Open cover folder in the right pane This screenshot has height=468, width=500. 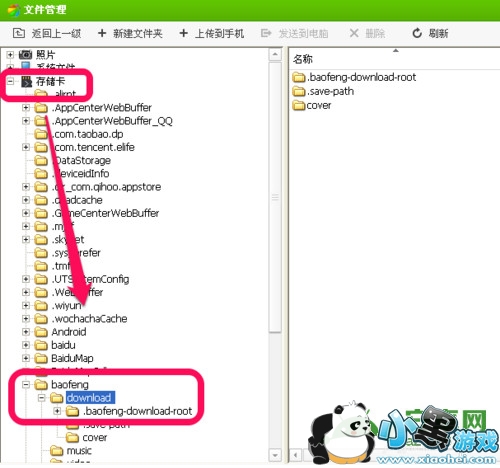point(312,105)
